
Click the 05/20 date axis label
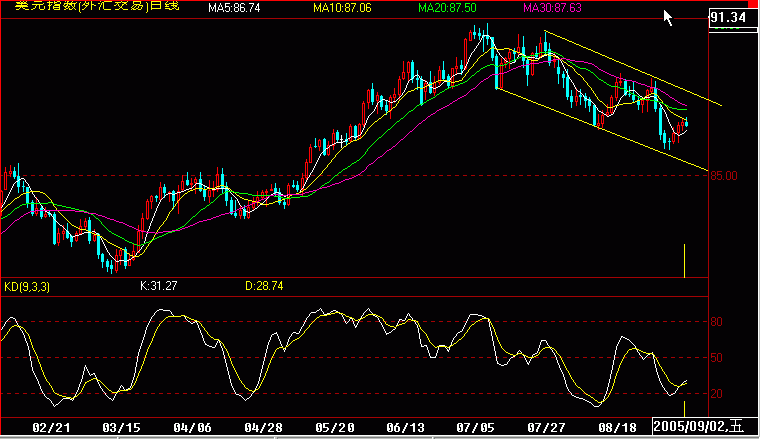tap(334, 428)
